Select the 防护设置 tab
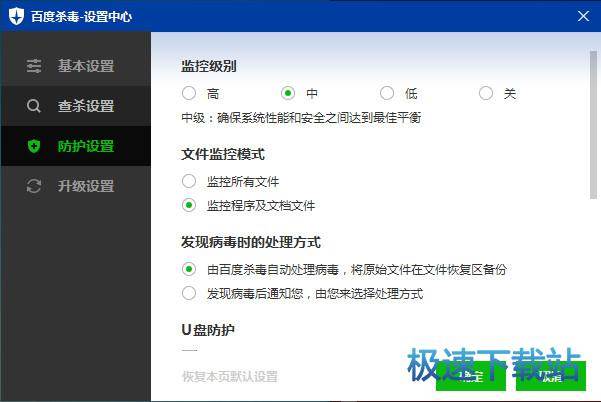601x402 pixels. coord(76,146)
